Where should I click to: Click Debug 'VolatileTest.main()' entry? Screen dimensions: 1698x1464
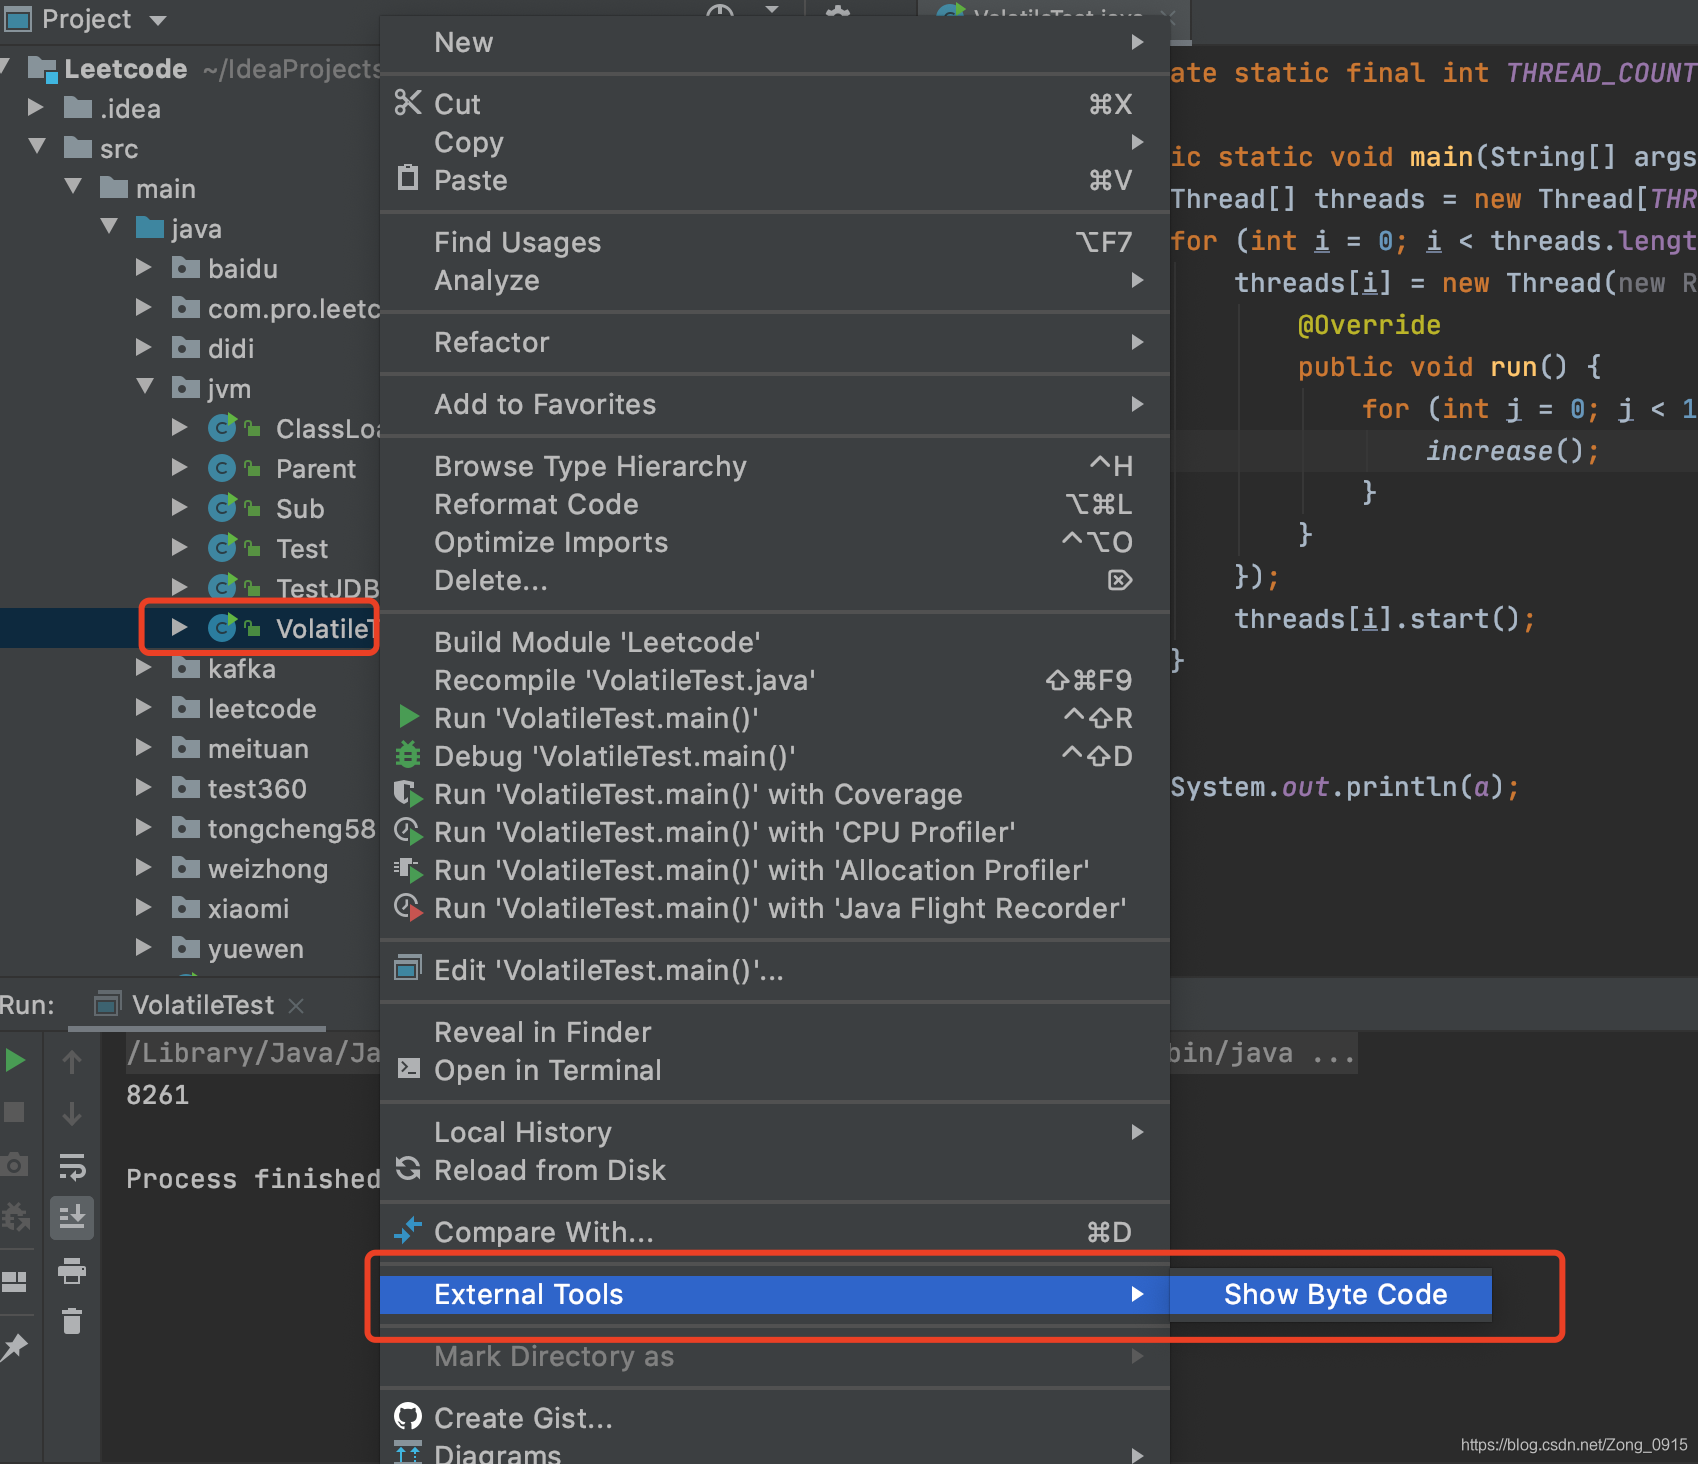point(775,756)
